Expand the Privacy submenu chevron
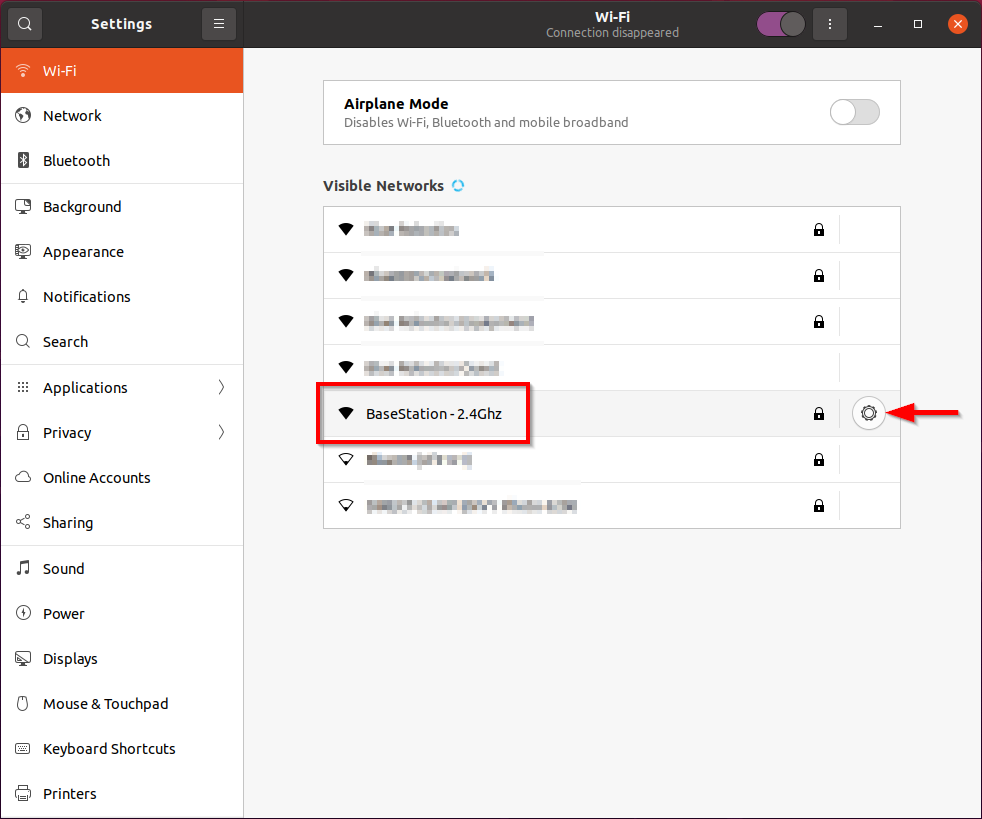 point(221,433)
